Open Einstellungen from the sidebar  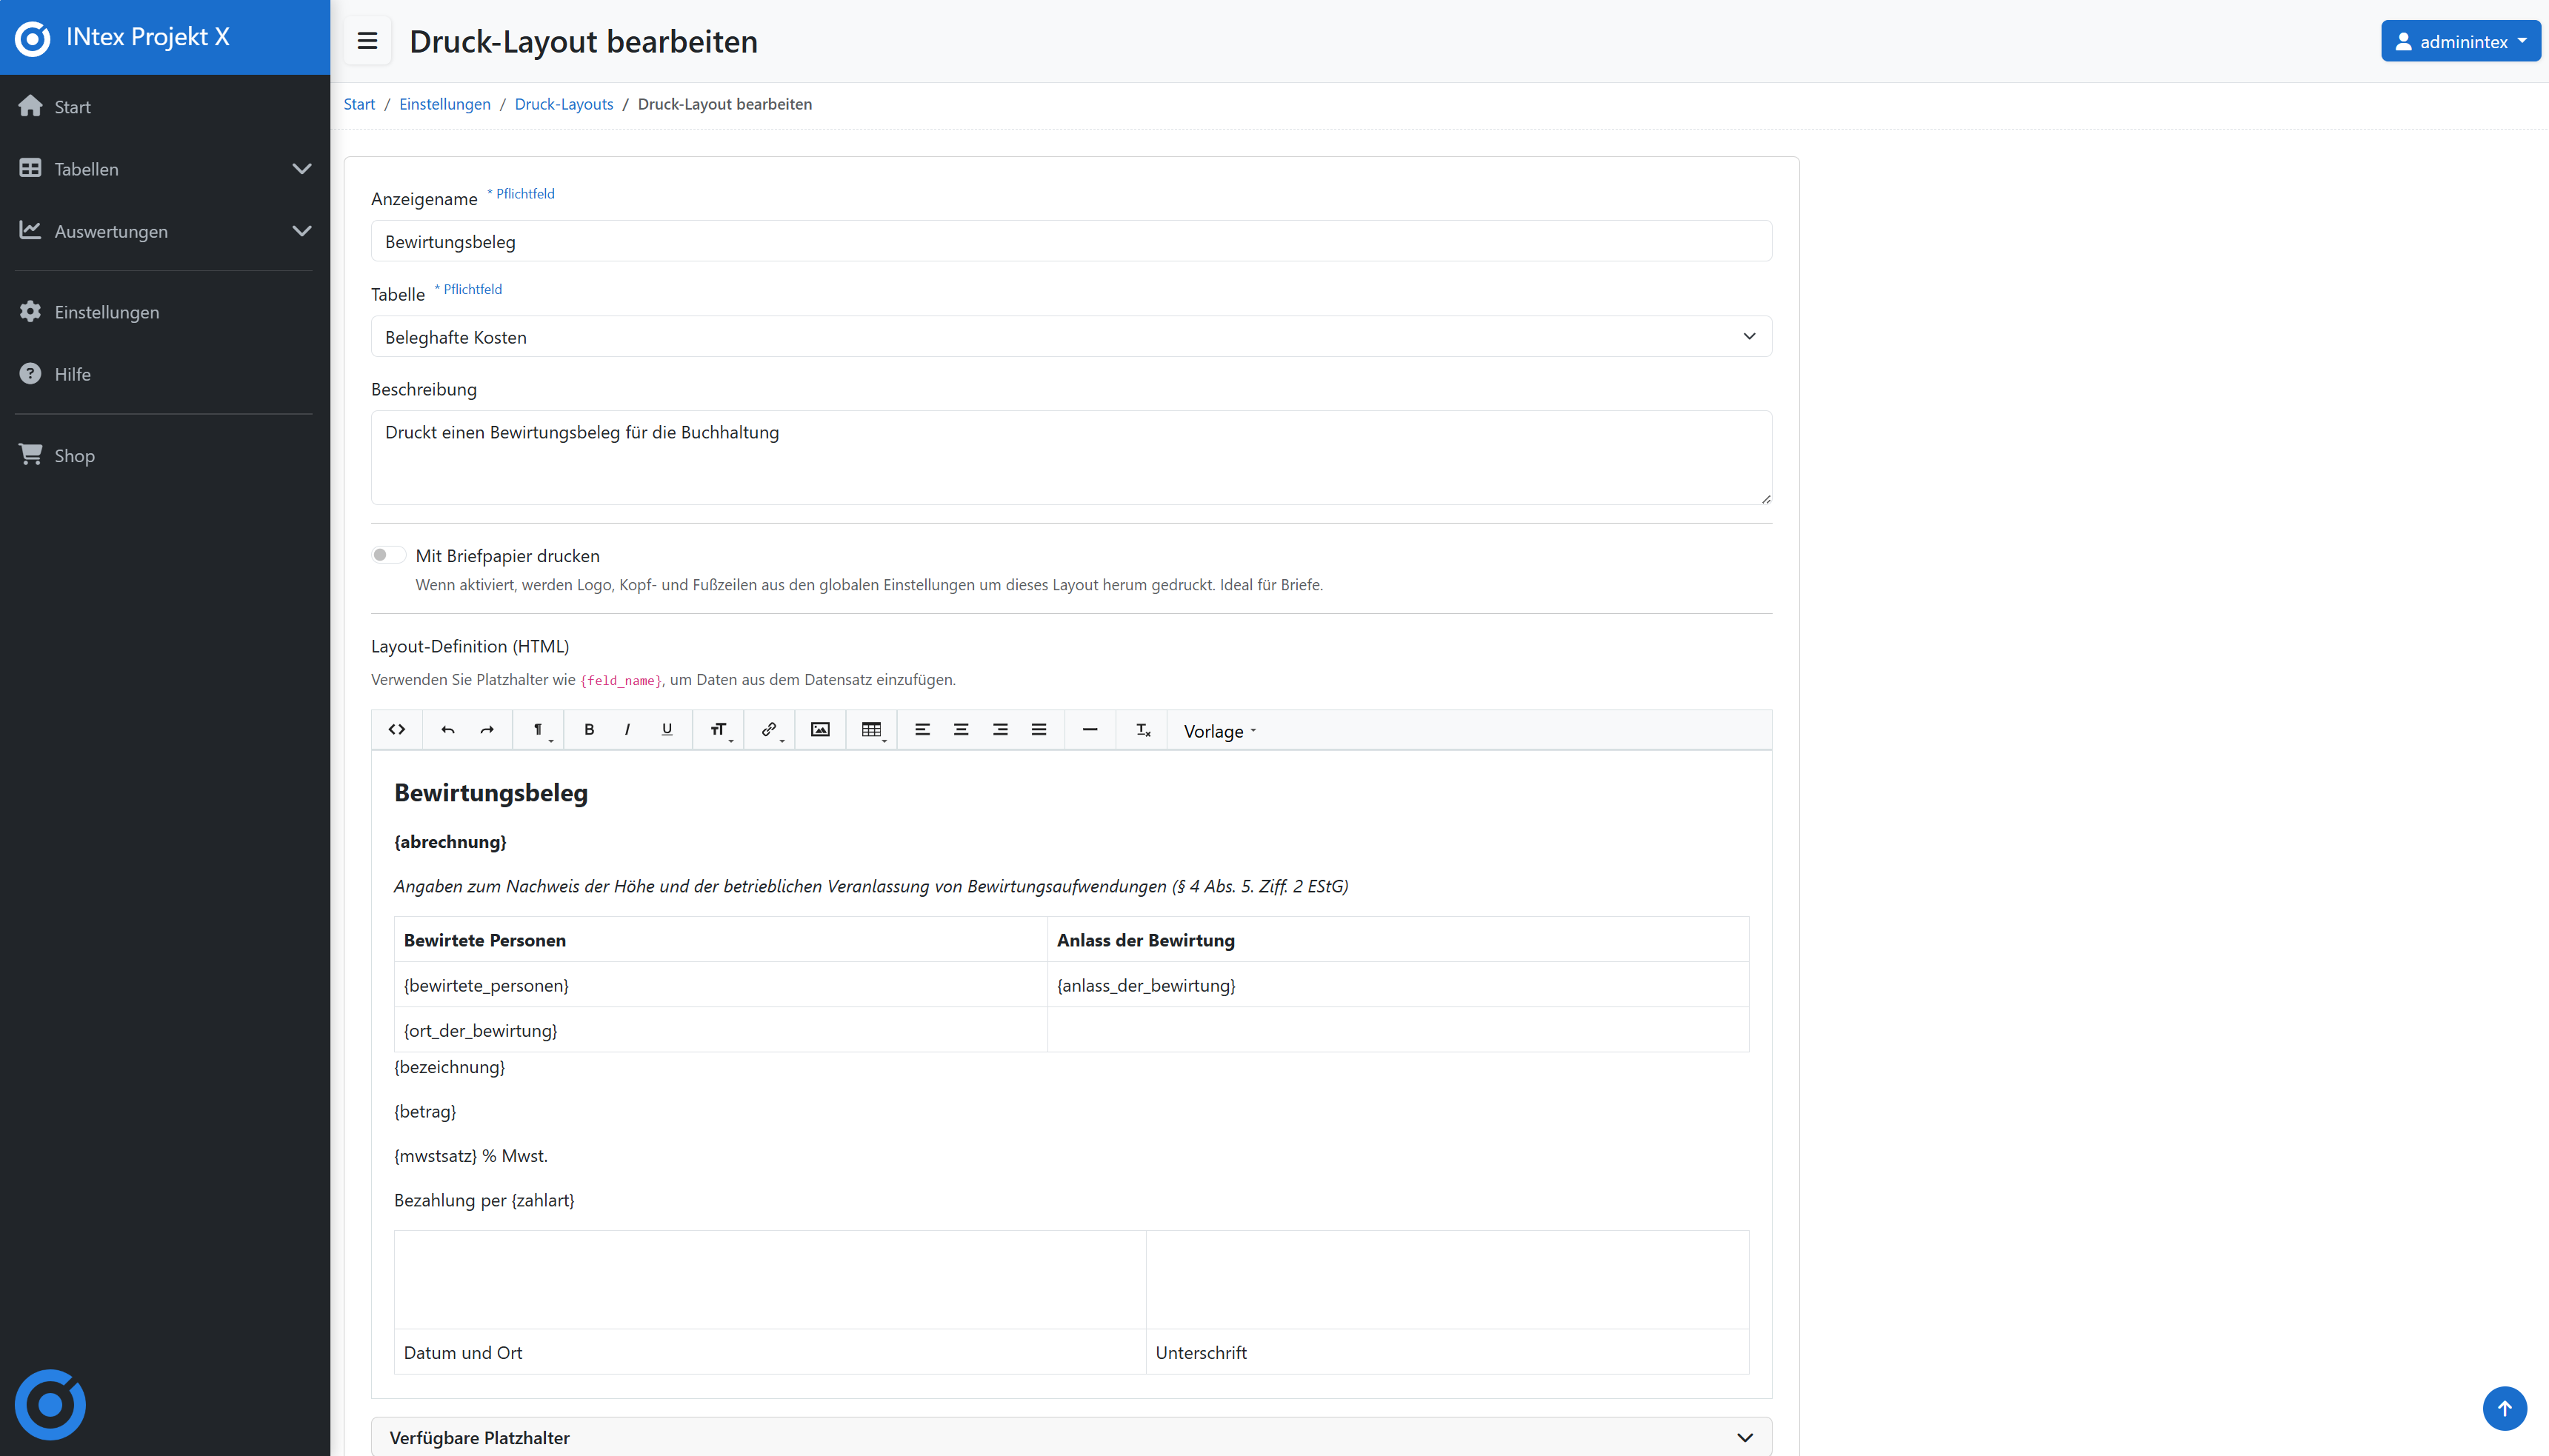(x=107, y=312)
